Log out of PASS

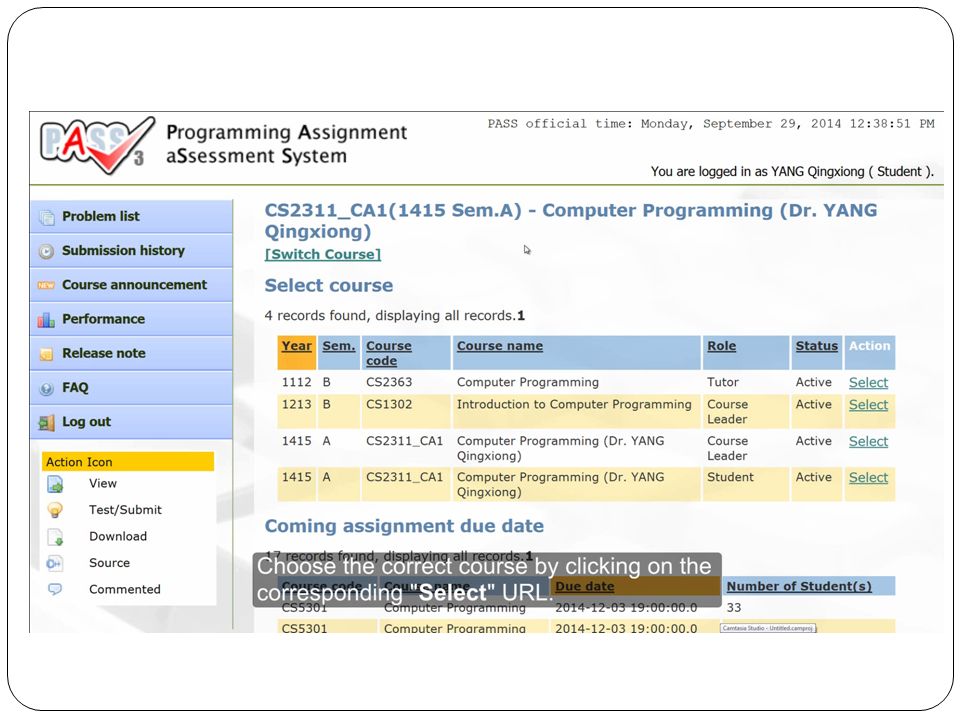click(x=131, y=422)
